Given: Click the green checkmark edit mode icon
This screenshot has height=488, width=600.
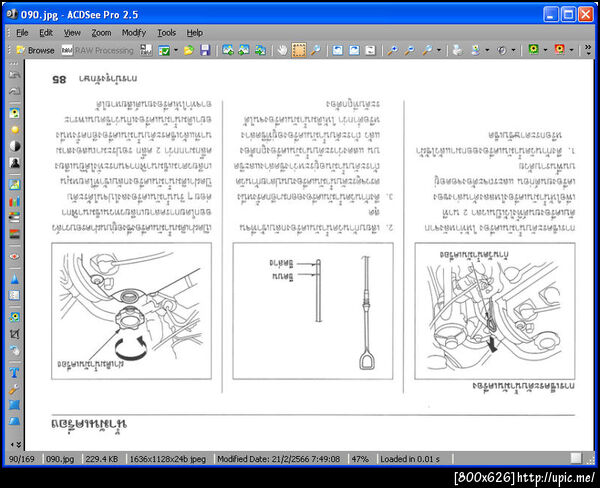Looking at the screenshot, I should pyautogui.click(x=164, y=50).
